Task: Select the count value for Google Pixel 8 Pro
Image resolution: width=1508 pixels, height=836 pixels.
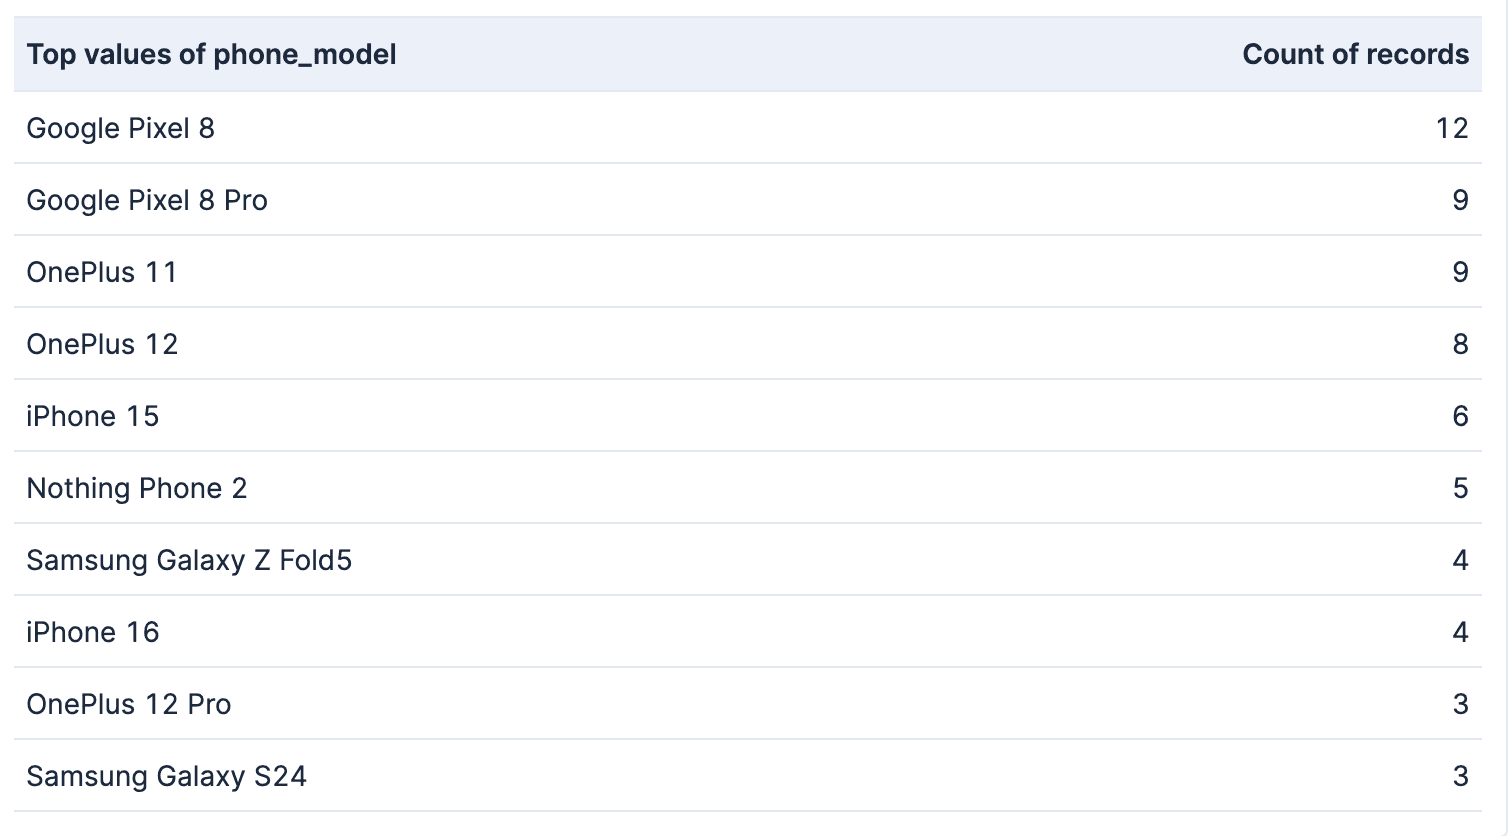Action: (1460, 200)
